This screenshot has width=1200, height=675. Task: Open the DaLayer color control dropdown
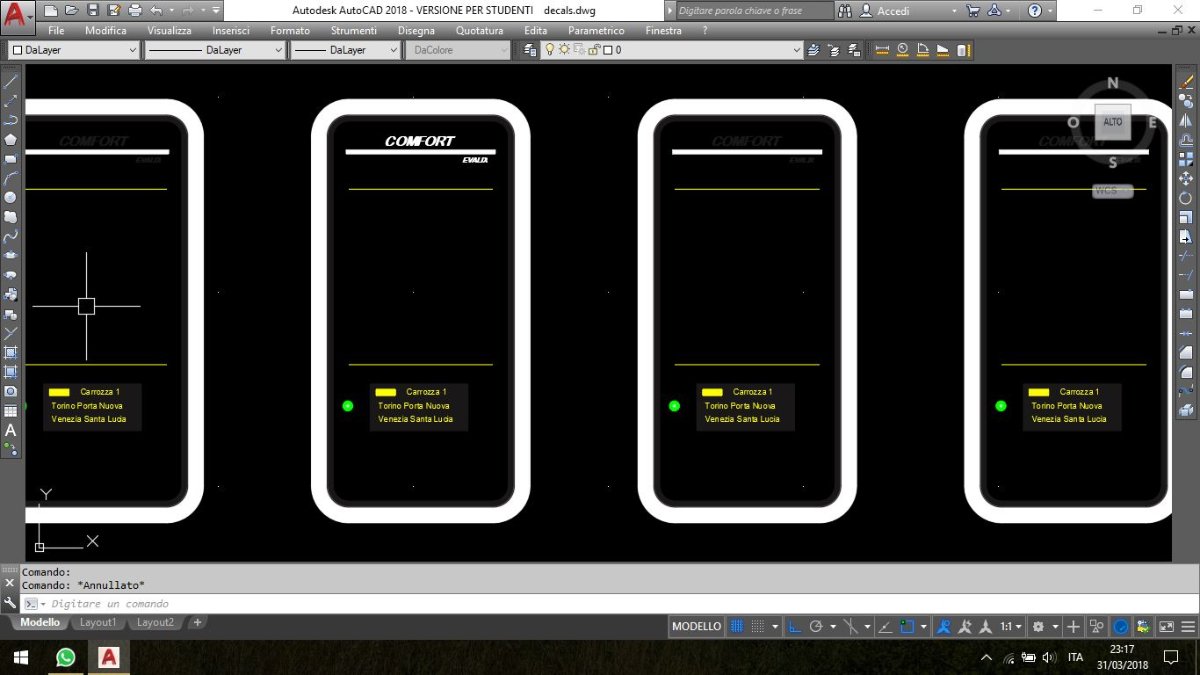75,50
